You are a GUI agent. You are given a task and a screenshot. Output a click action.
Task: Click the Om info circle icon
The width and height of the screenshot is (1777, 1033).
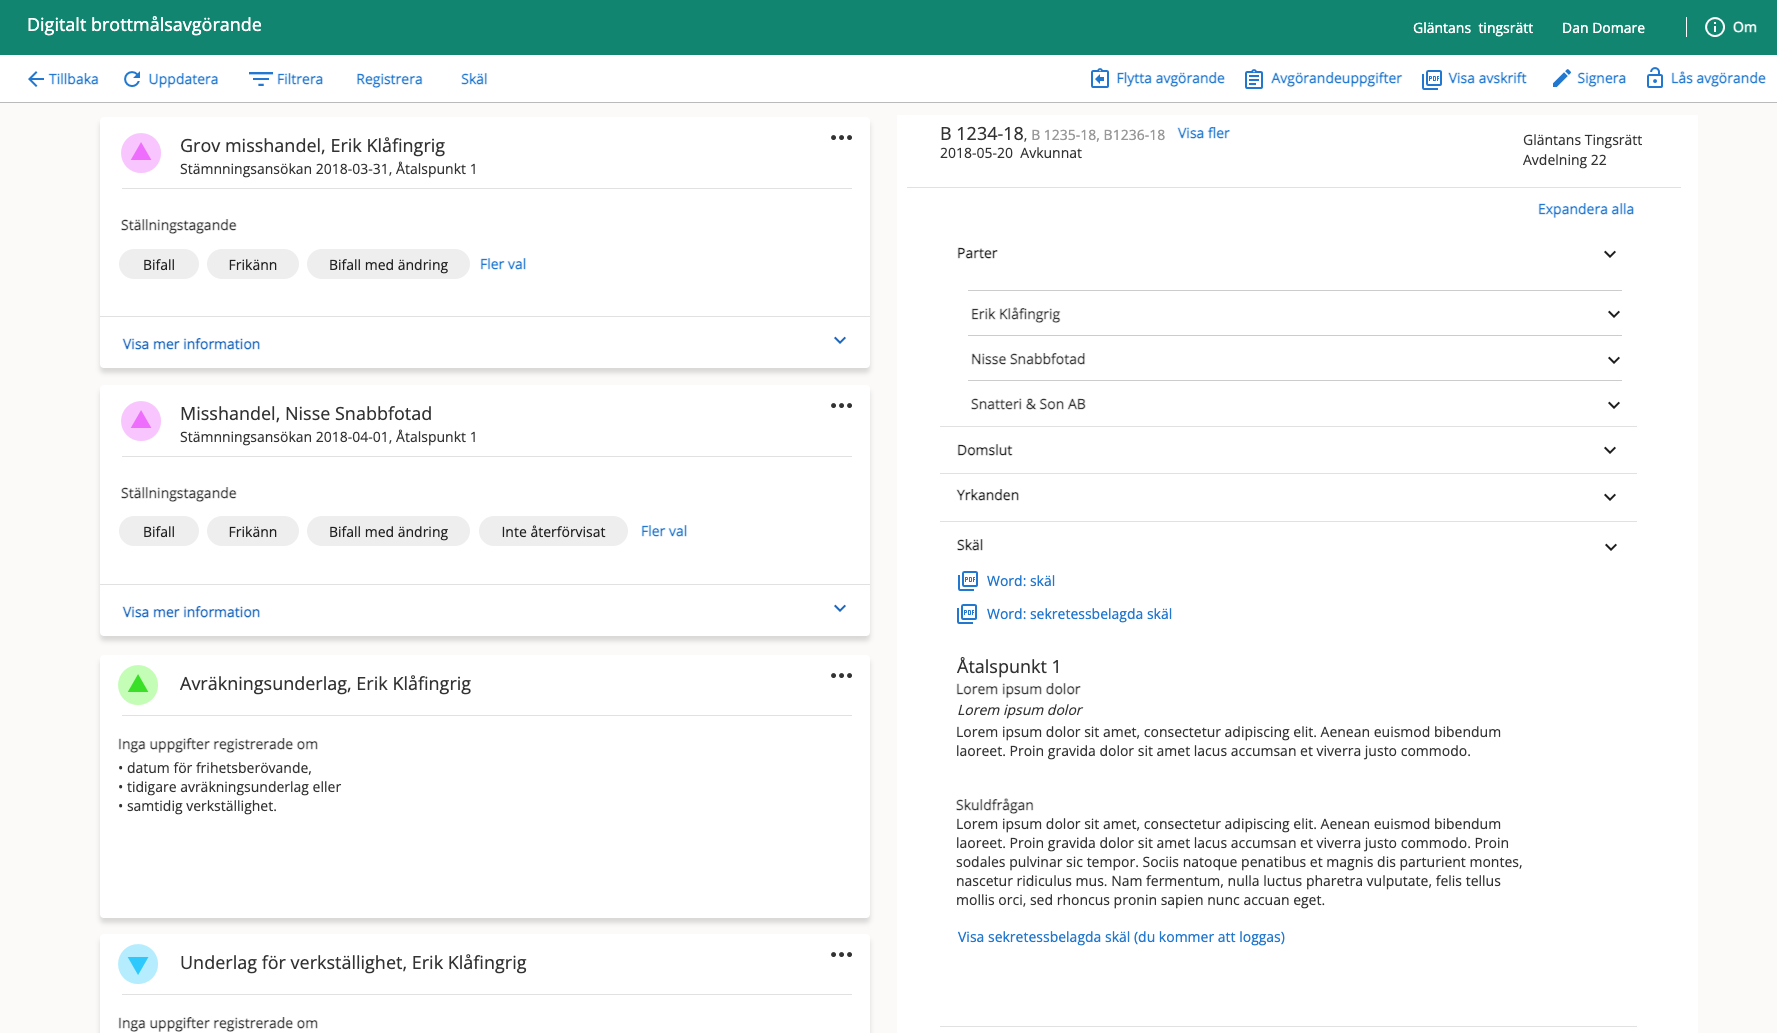1714,27
